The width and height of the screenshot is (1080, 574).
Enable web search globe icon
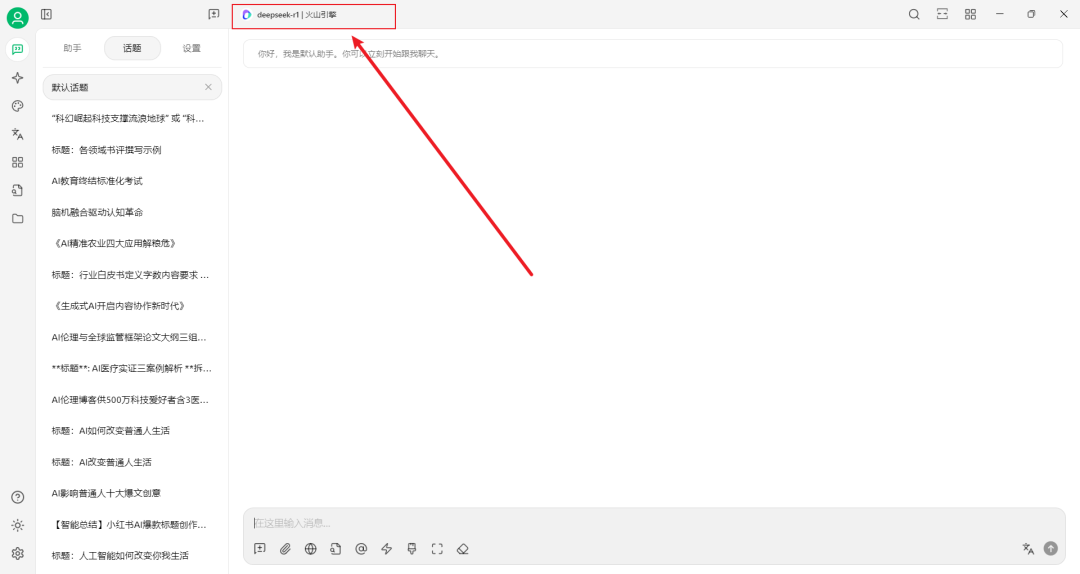pyautogui.click(x=311, y=549)
